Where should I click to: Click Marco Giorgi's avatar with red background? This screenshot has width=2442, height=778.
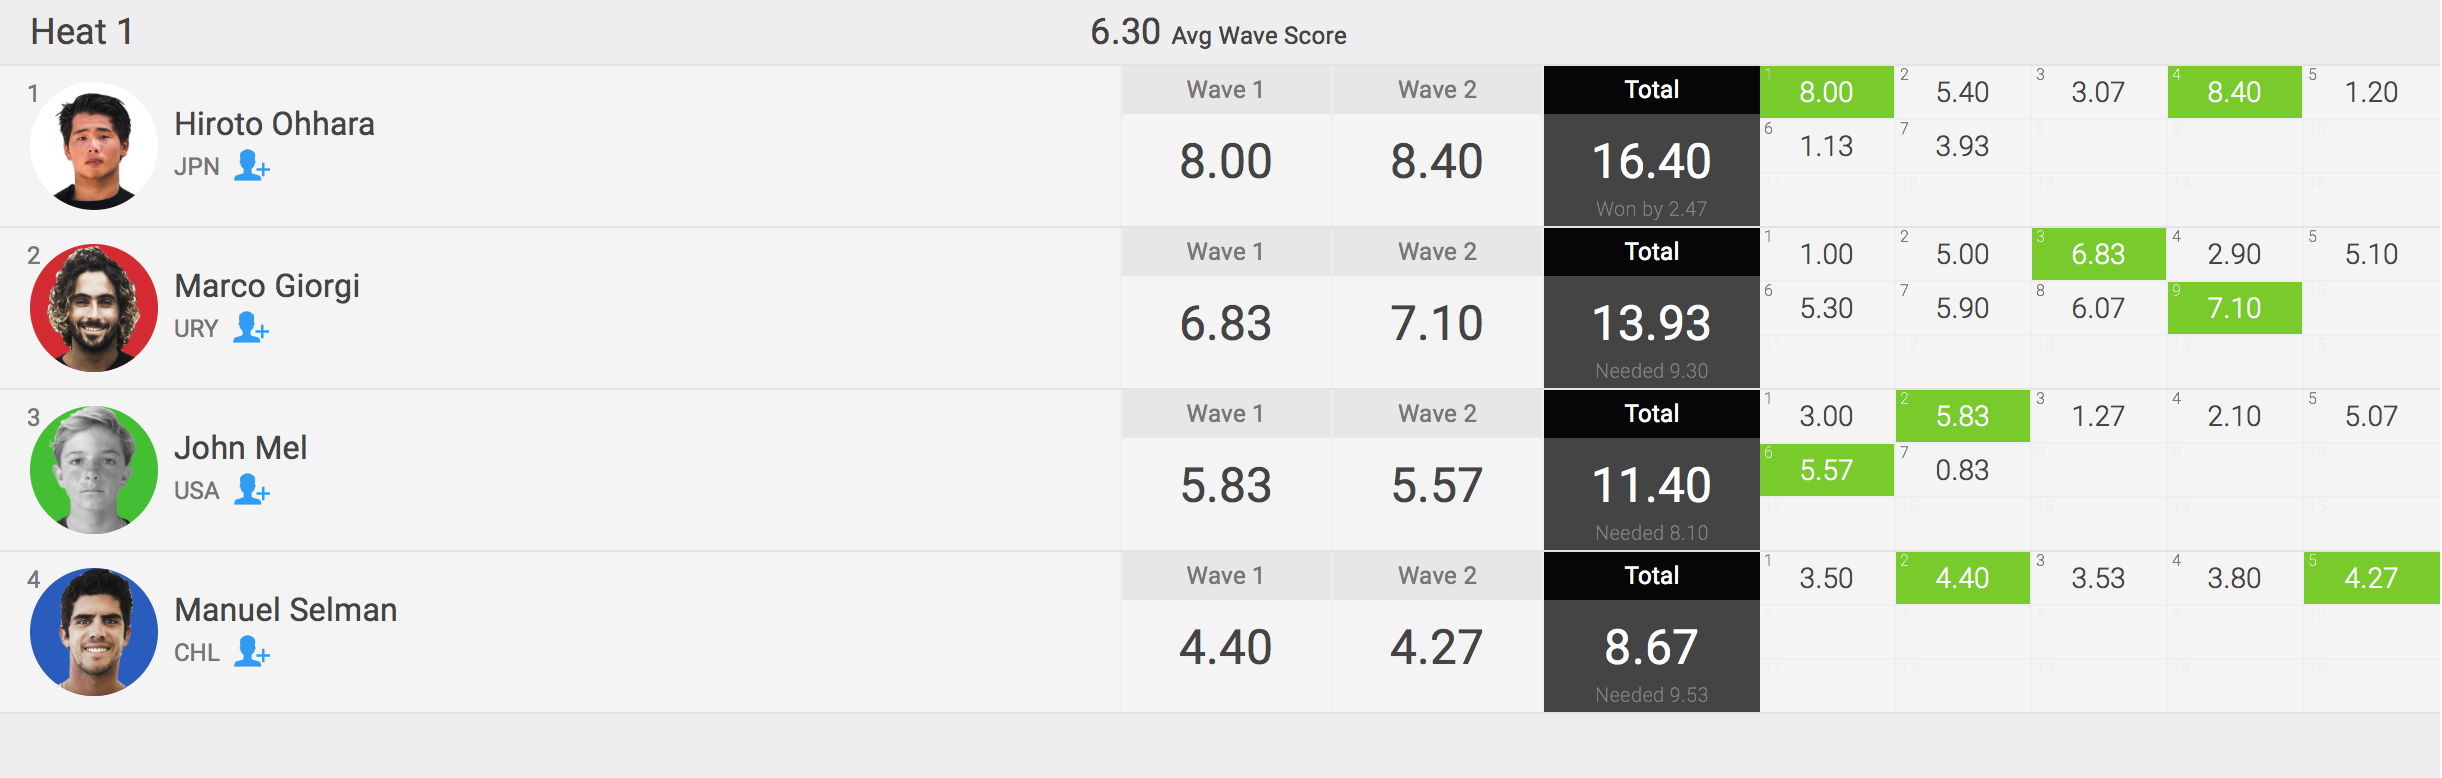(94, 308)
